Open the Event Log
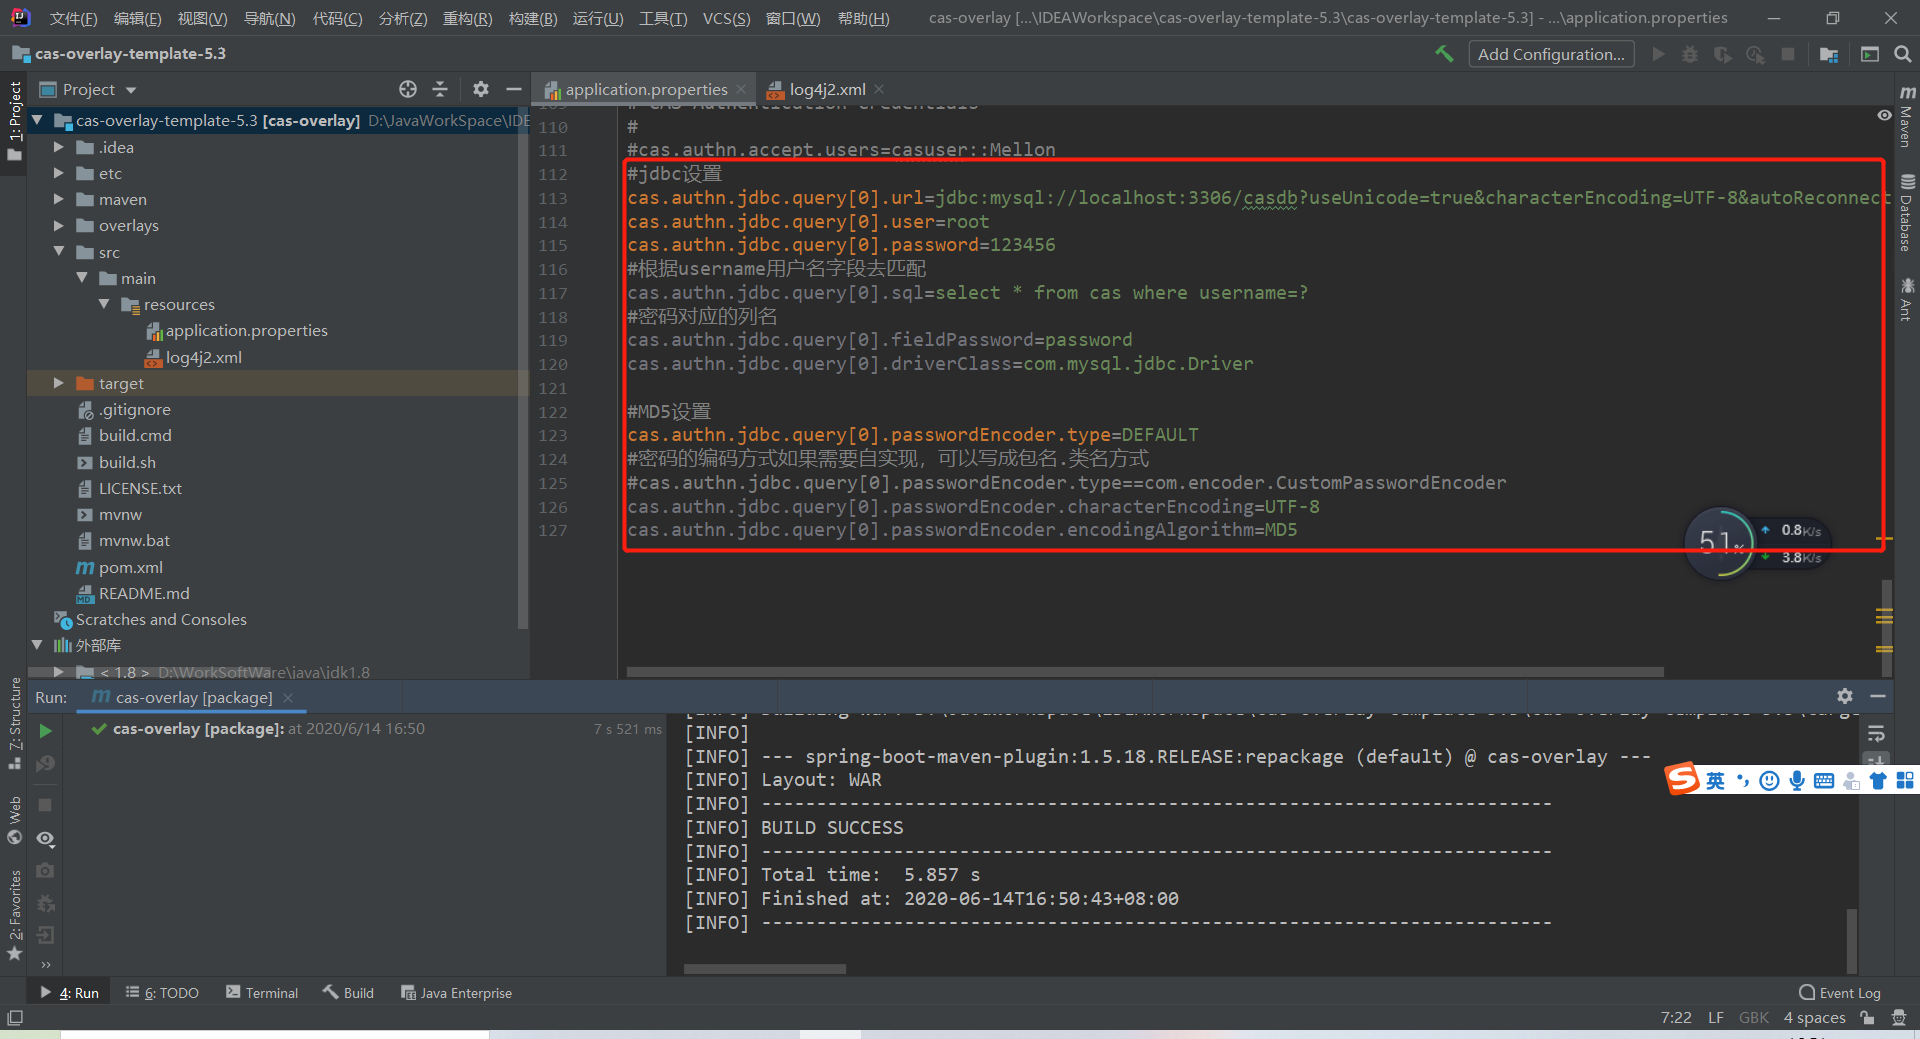Viewport: 1920px width, 1039px height. 1840,992
